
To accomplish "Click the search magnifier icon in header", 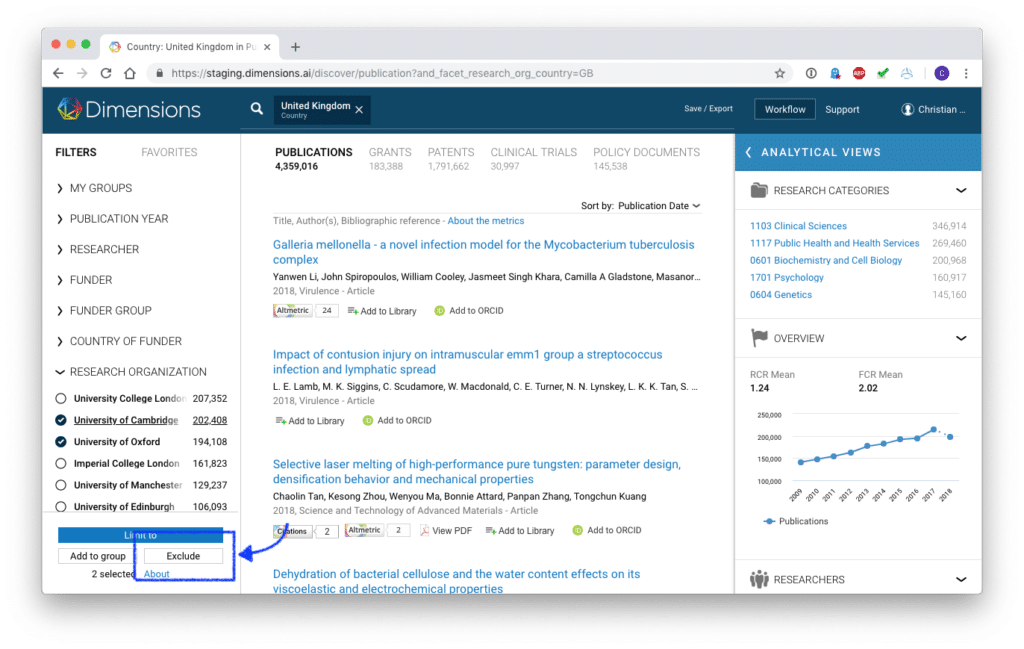I will [257, 109].
